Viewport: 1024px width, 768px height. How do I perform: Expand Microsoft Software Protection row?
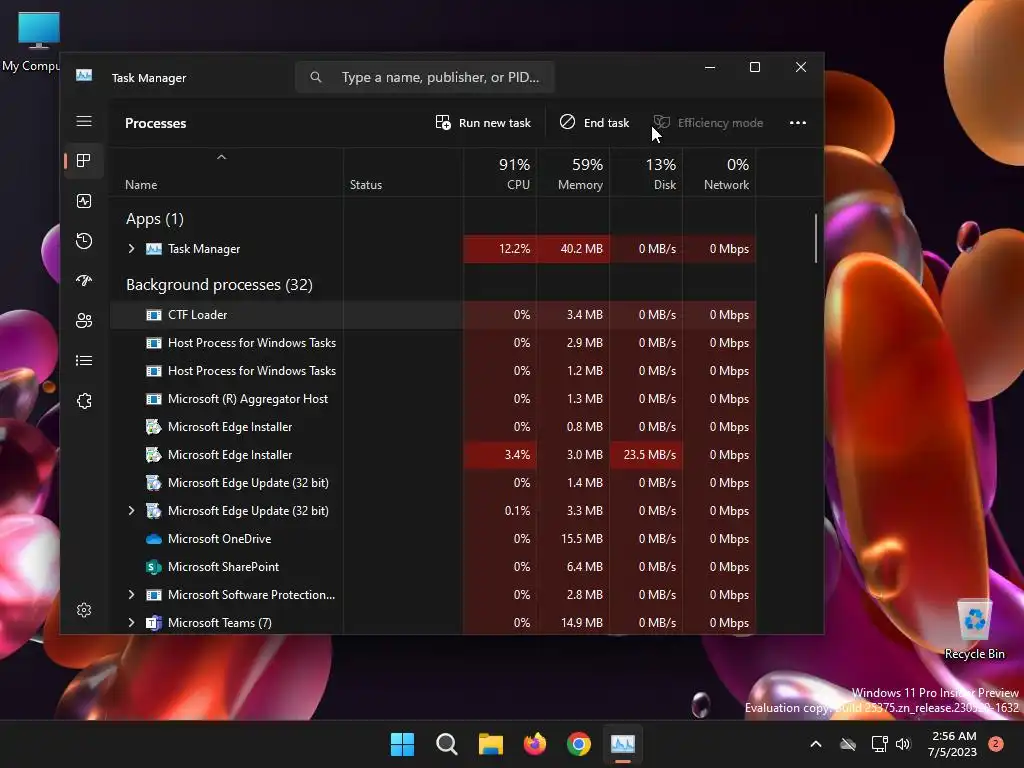[131, 595]
